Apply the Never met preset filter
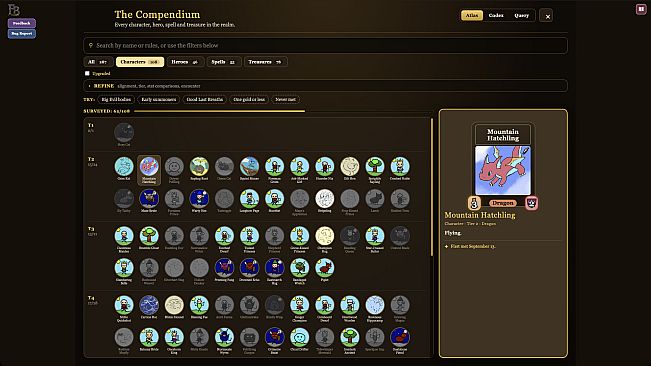The width and height of the screenshot is (651, 366). pos(286,100)
